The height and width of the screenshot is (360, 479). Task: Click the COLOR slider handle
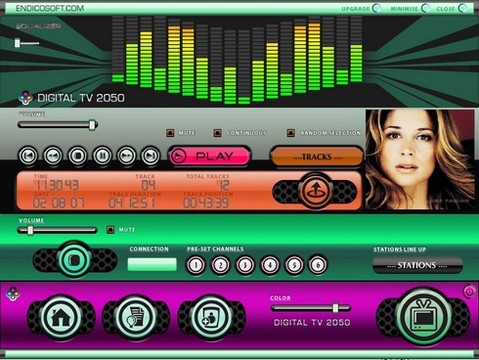(x=336, y=308)
